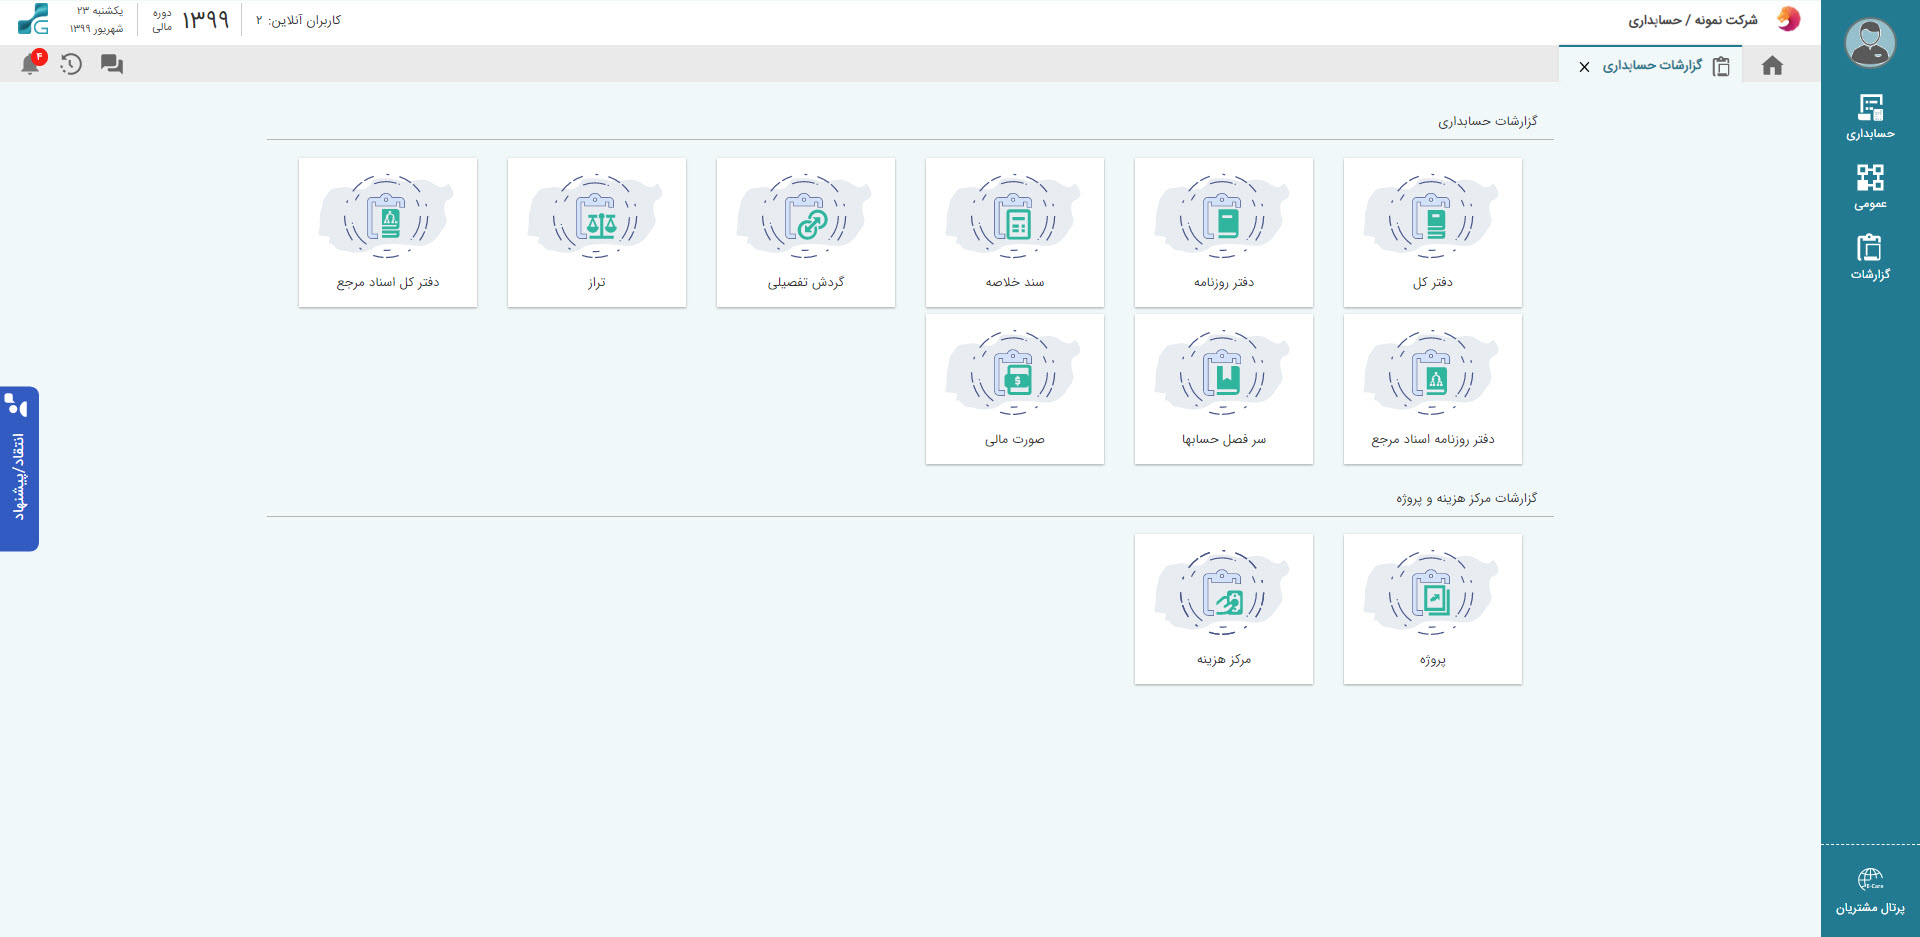Viewport: 1920px width, 937px height.
Task: Open the مرکز هزینه report card
Action: [x=1223, y=609]
